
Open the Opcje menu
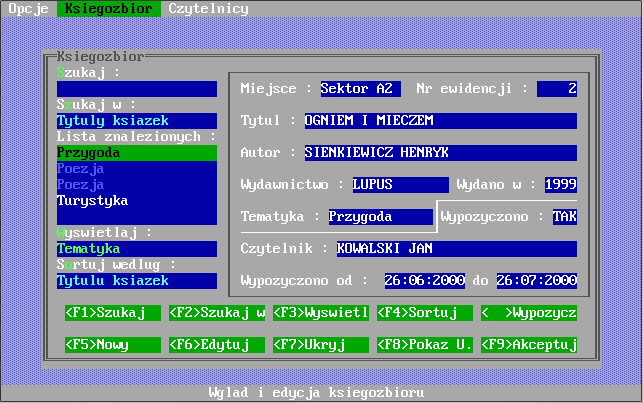point(27,8)
